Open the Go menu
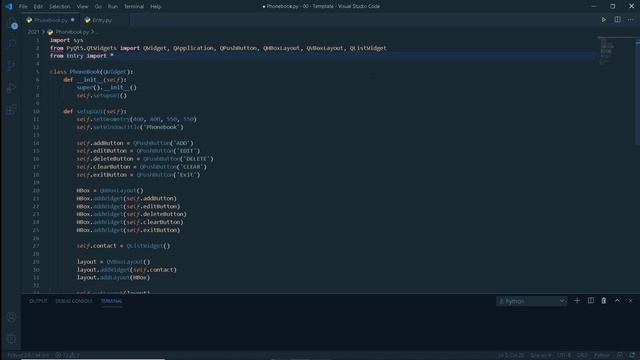Screen dimensions: 640x360 point(98,7)
